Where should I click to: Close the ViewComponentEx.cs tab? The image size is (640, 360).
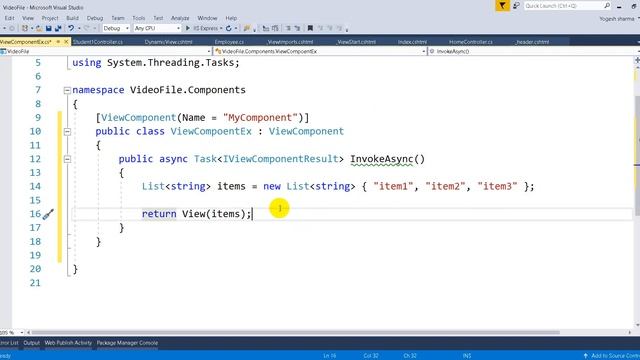coord(66,42)
